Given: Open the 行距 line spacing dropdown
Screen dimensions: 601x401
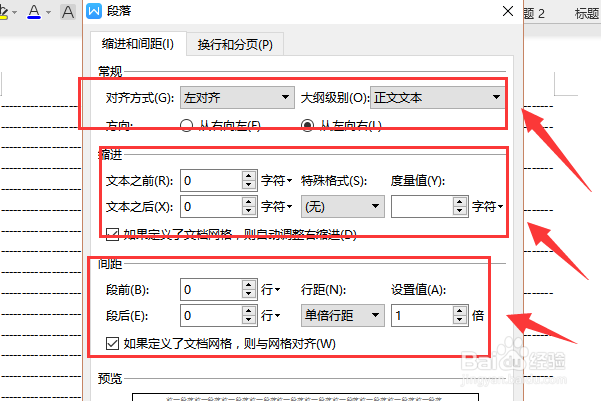Looking at the screenshot, I should tap(343, 316).
